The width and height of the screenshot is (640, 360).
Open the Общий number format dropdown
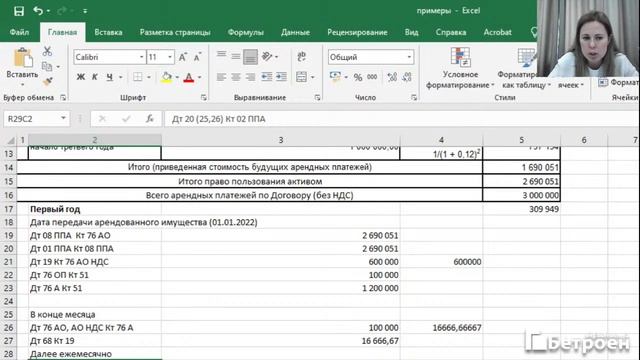click(409, 57)
